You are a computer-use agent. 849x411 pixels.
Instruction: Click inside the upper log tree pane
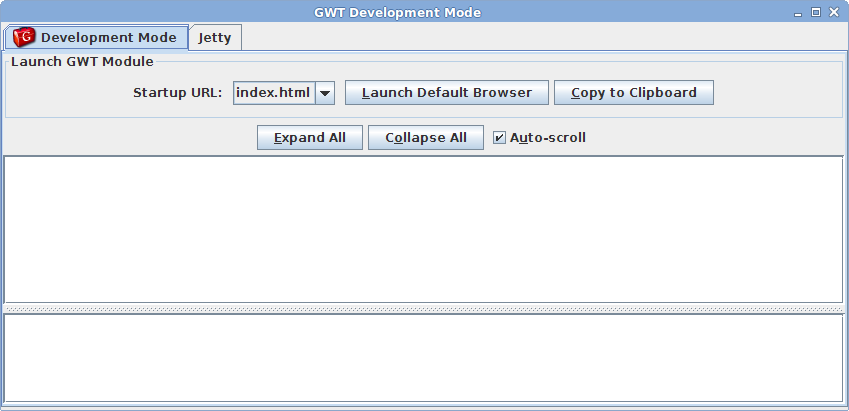(x=423, y=230)
